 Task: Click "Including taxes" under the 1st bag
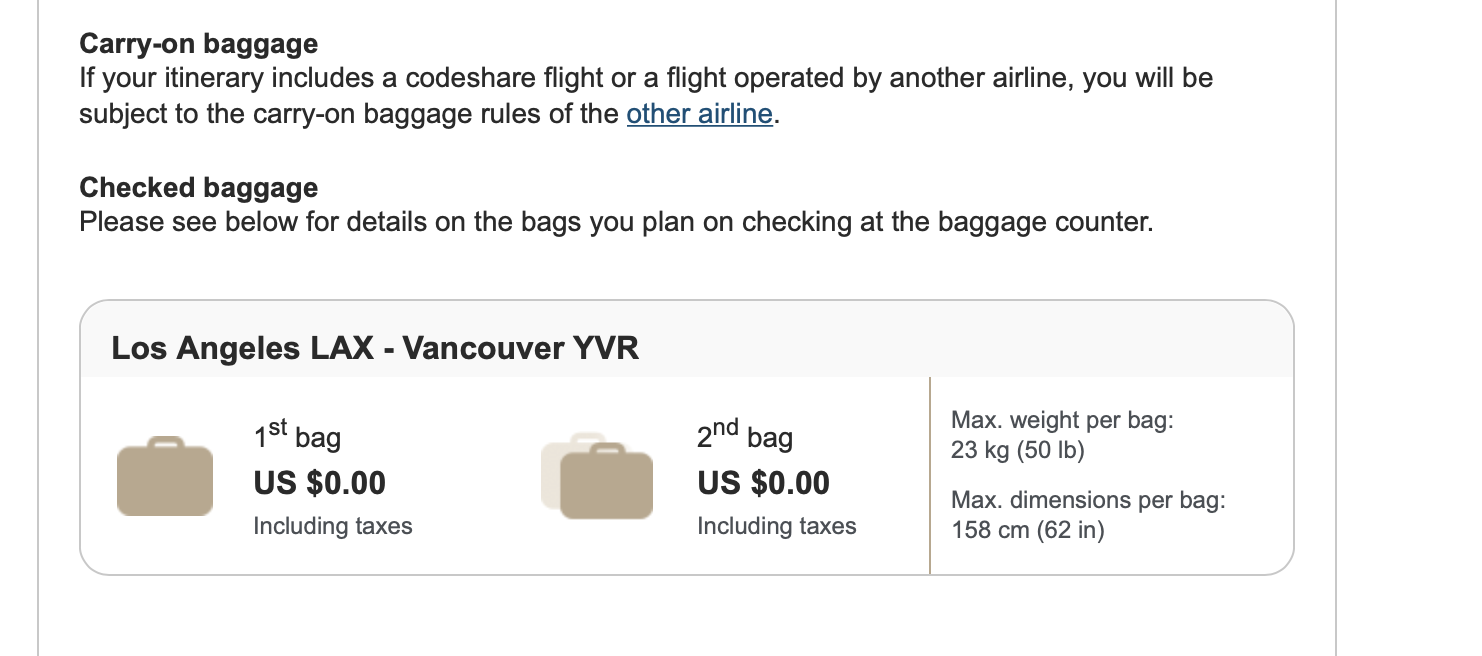click(x=333, y=526)
